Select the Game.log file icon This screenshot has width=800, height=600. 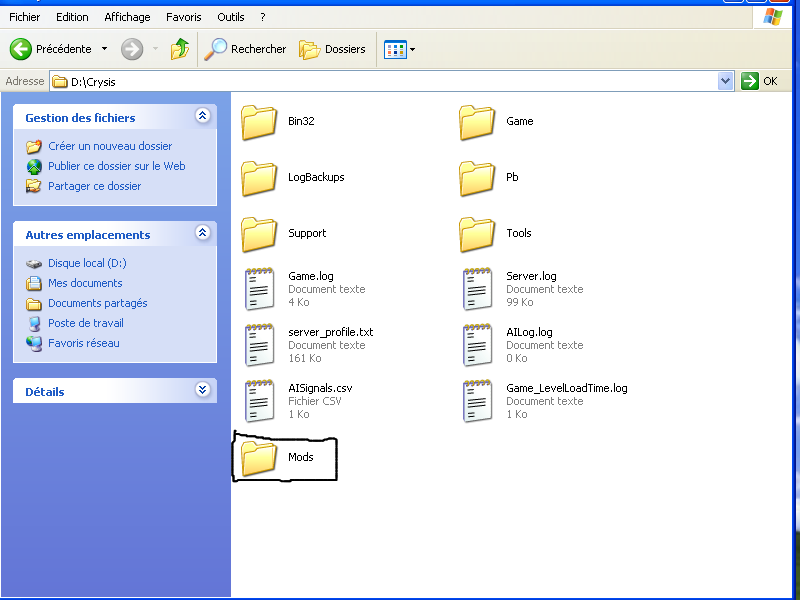coord(260,289)
